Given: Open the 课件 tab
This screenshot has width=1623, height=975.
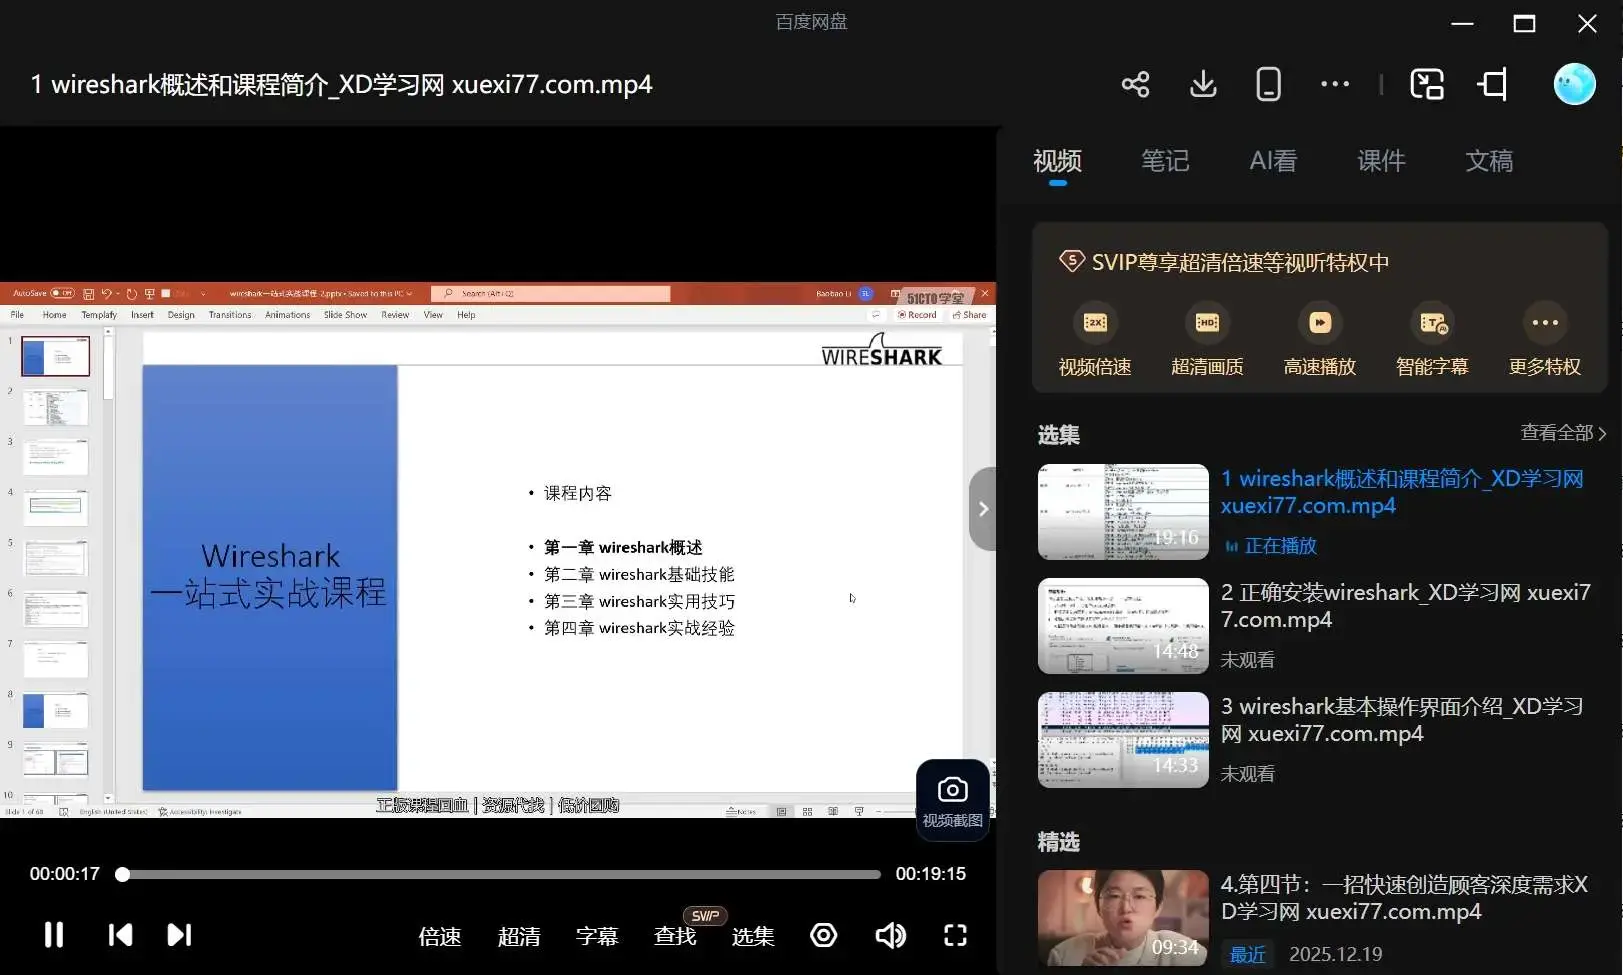Looking at the screenshot, I should (1381, 161).
